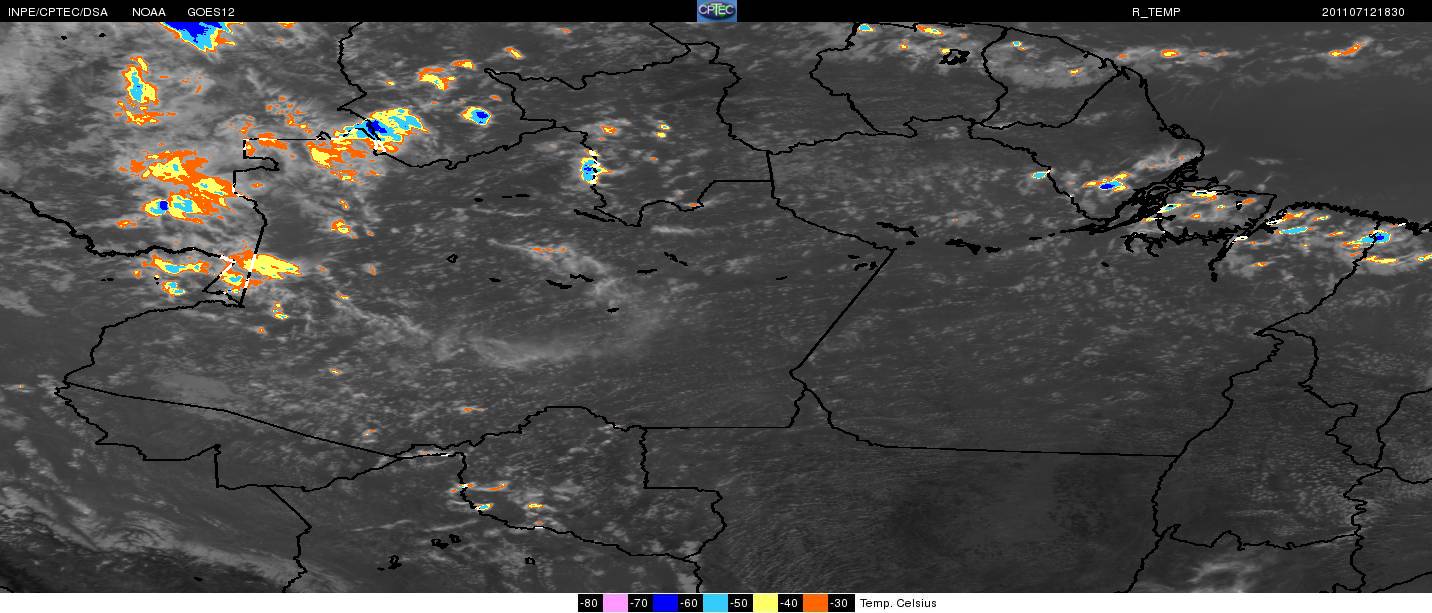This screenshot has width=1432, height=613.
Task: Click the CPTEC logo in header
Action: [716, 11]
